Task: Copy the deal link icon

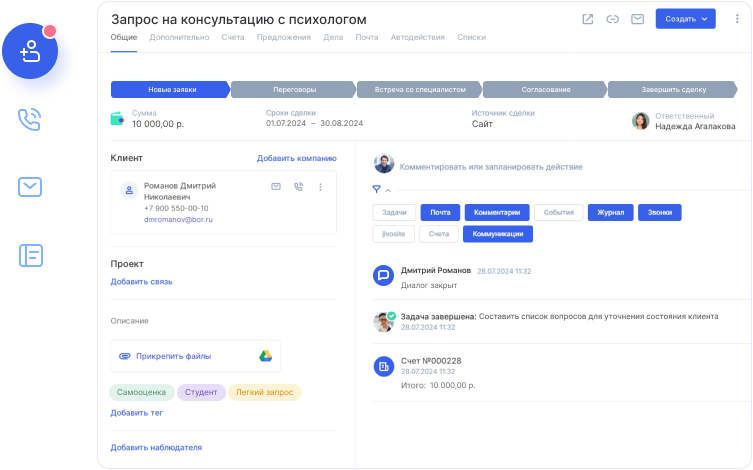Action: click(612, 19)
